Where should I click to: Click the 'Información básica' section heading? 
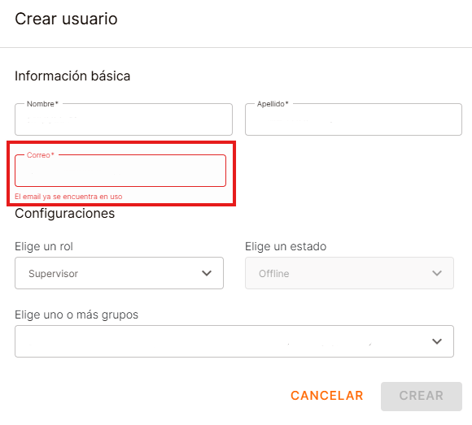pyautogui.click(x=72, y=76)
